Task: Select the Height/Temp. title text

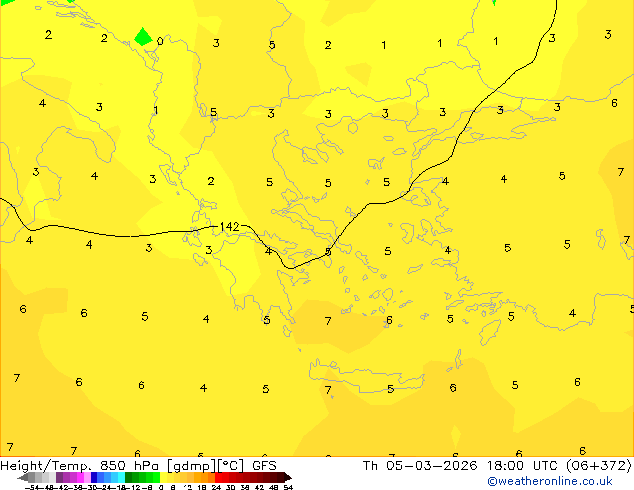Action: pos(46,466)
